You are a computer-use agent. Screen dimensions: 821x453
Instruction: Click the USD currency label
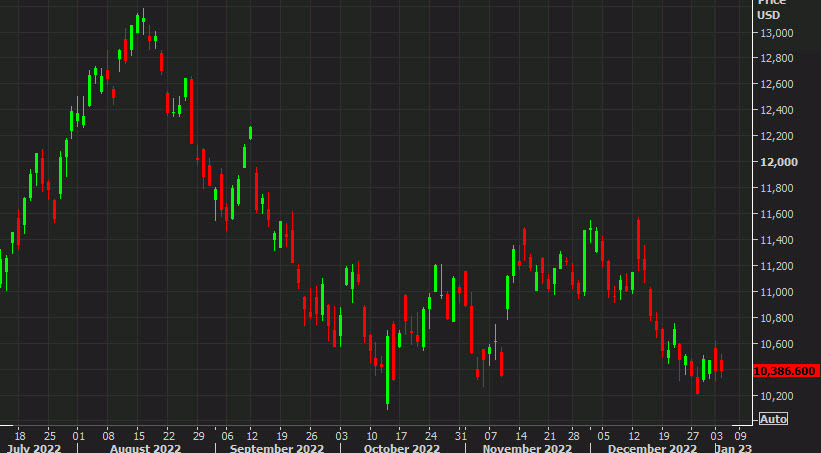tap(768, 15)
